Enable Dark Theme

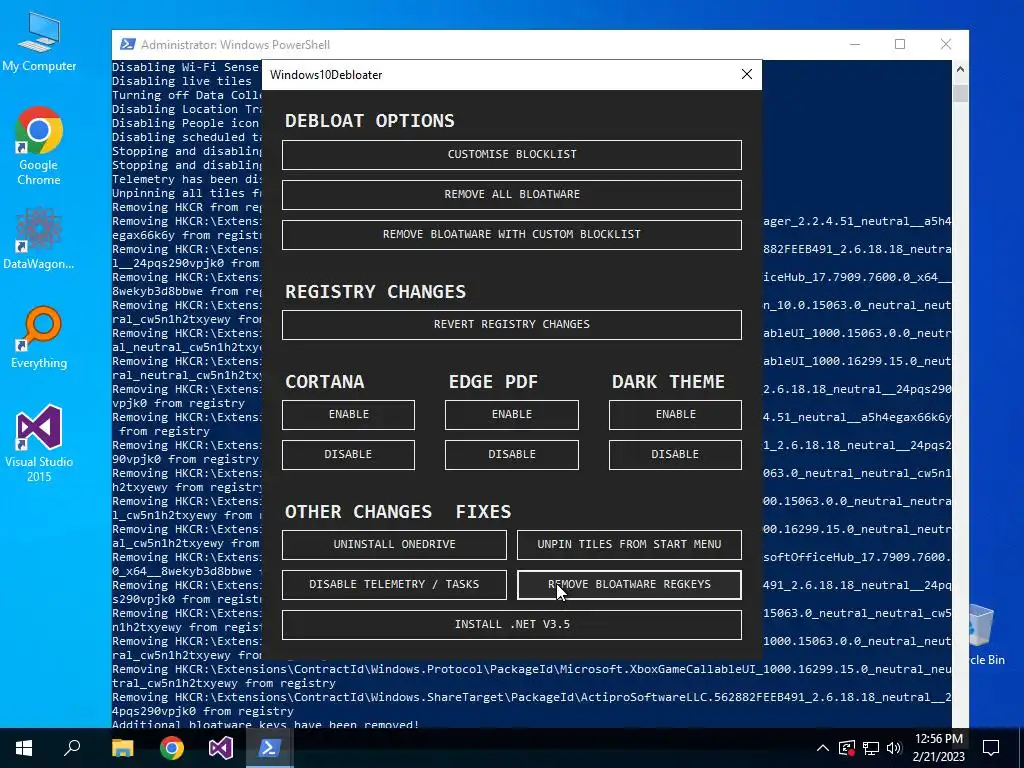[x=675, y=415]
